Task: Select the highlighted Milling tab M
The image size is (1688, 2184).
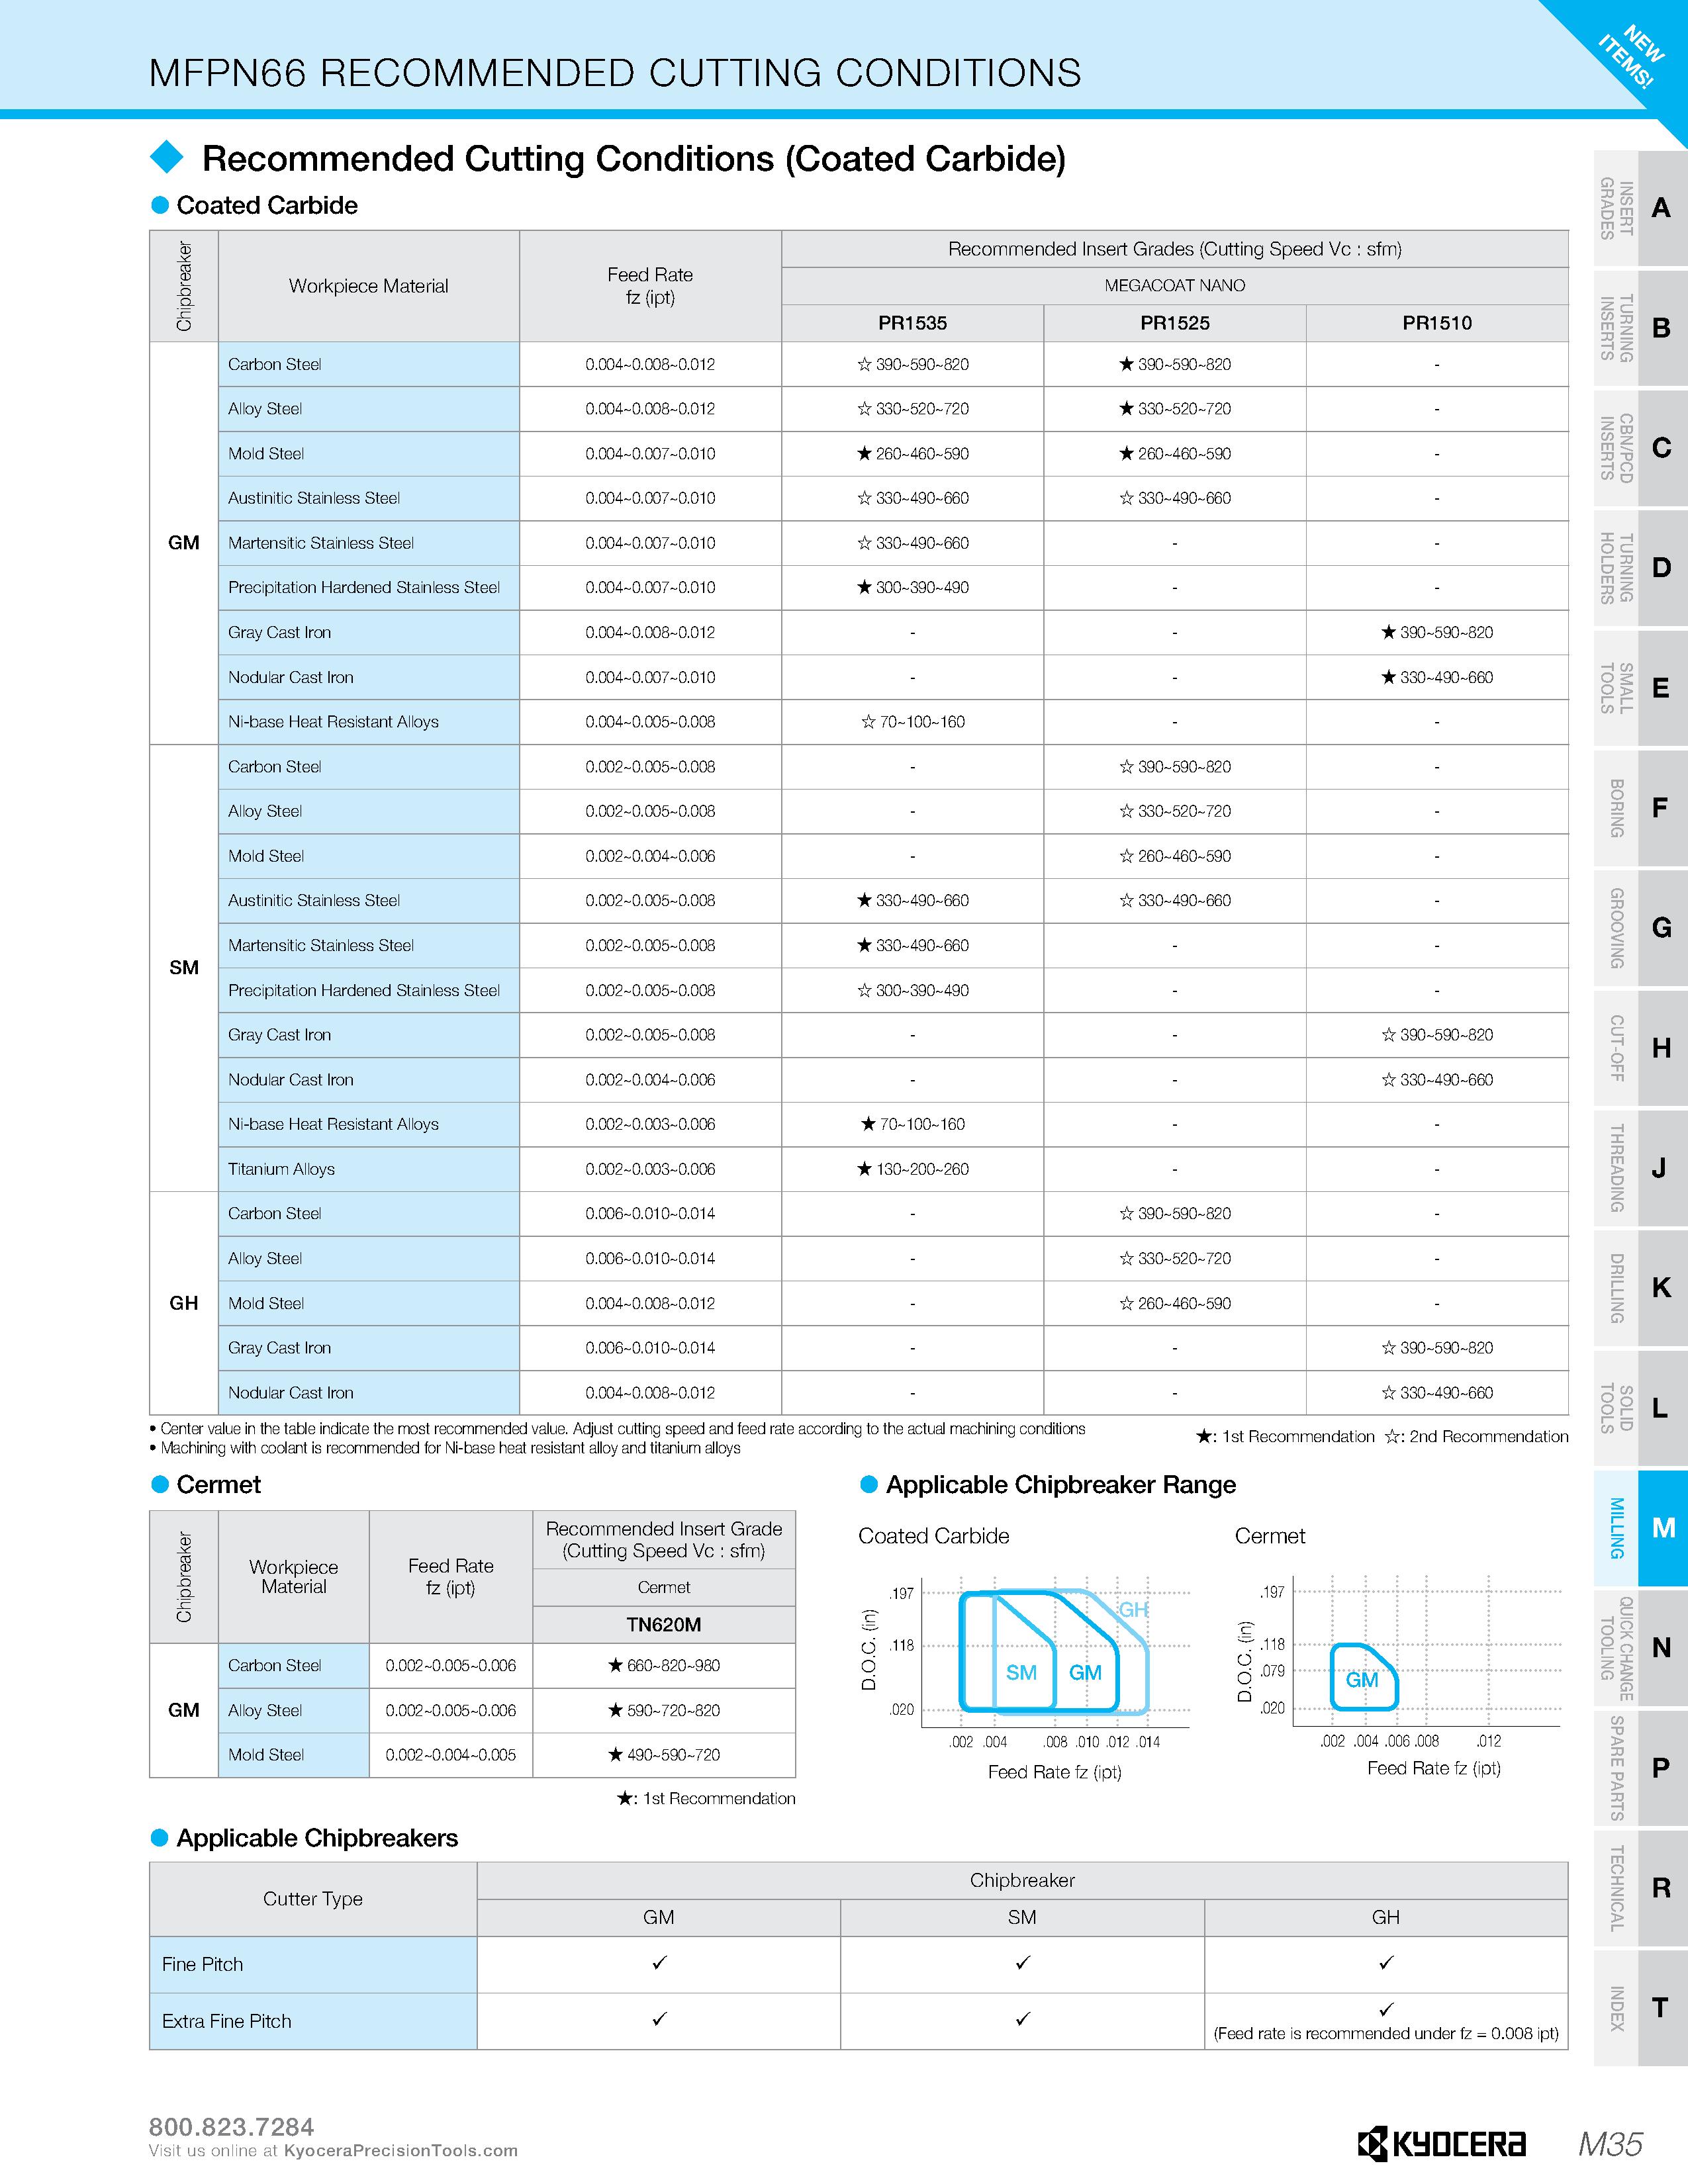Action: point(1640,1528)
